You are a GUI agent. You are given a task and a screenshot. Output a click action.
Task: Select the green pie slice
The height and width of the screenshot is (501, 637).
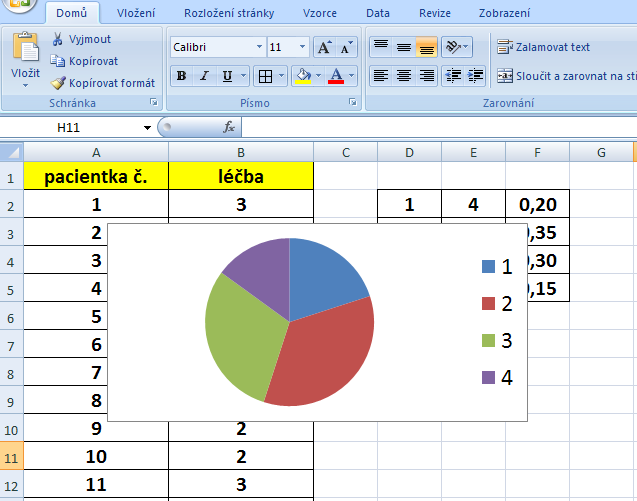[x=244, y=333]
